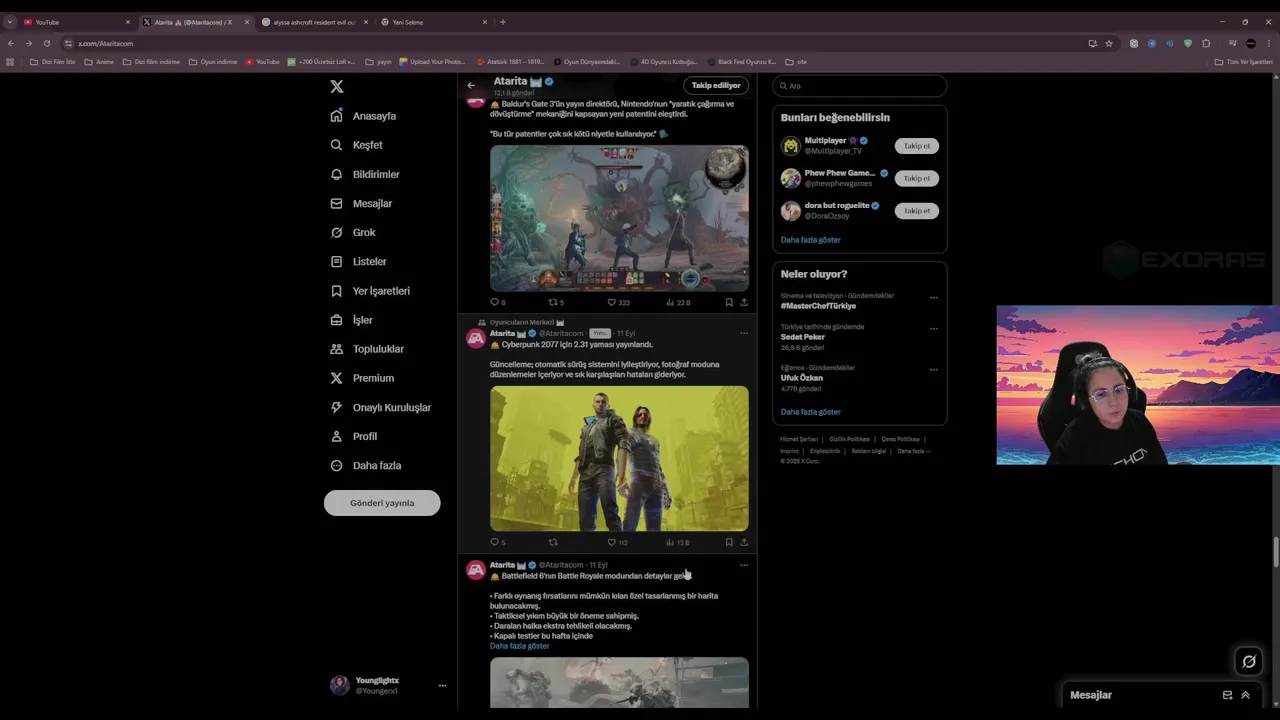The image size is (1280, 720).
Task: Open Mesajlar in the sidebar
Action: pos(362,203)
